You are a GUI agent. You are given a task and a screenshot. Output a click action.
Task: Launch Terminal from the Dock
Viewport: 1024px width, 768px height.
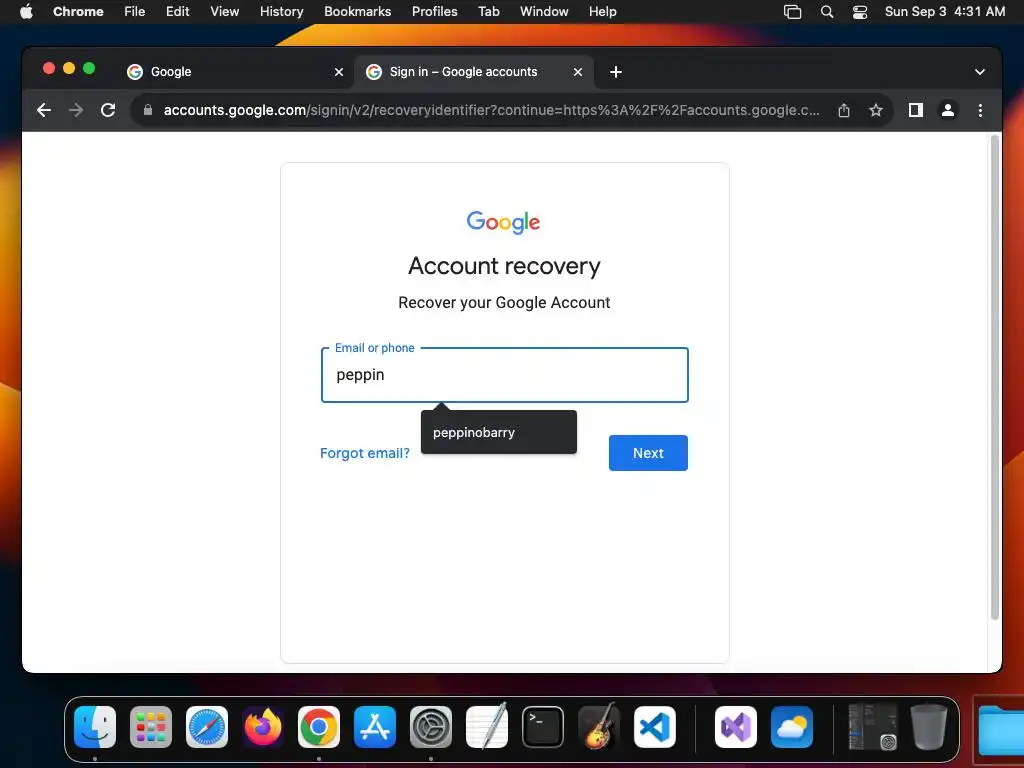click(543, 727)
